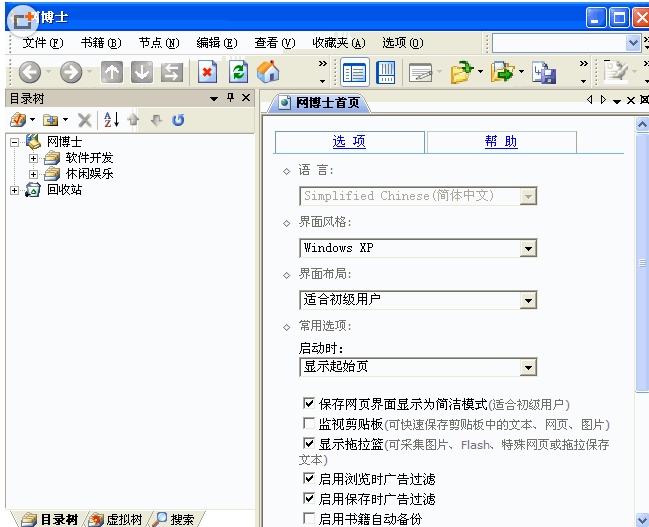This screenshot has height=527, width=649.
Task: Expand the 休闲娱乐 tree node
Action: pos(33,174)
